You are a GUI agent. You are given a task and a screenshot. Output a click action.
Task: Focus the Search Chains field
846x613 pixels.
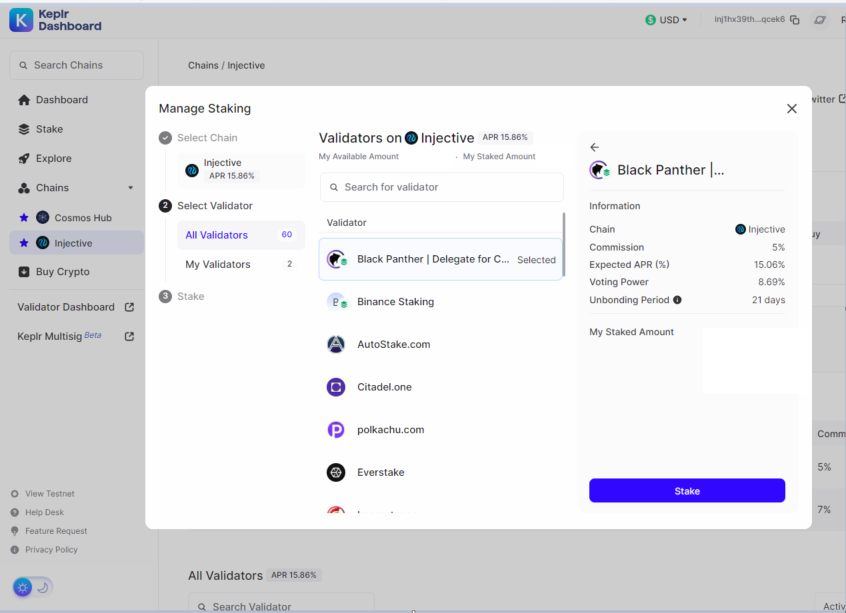77,65
